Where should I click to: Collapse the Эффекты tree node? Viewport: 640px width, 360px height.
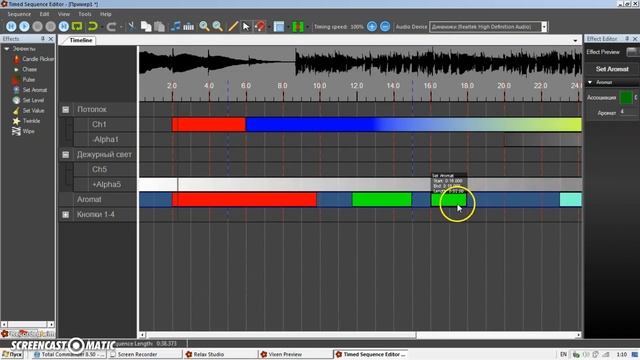[x=7, y=49]
